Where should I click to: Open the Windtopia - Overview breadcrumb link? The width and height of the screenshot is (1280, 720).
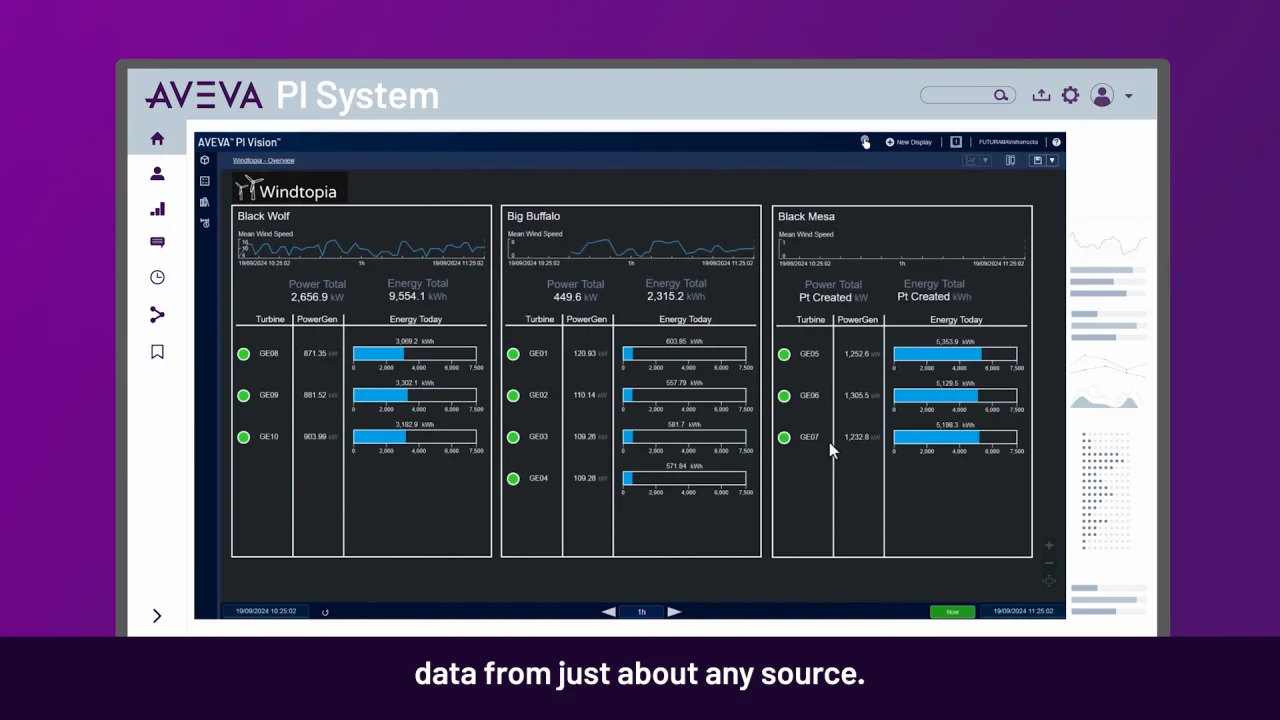tap(263, 161)
